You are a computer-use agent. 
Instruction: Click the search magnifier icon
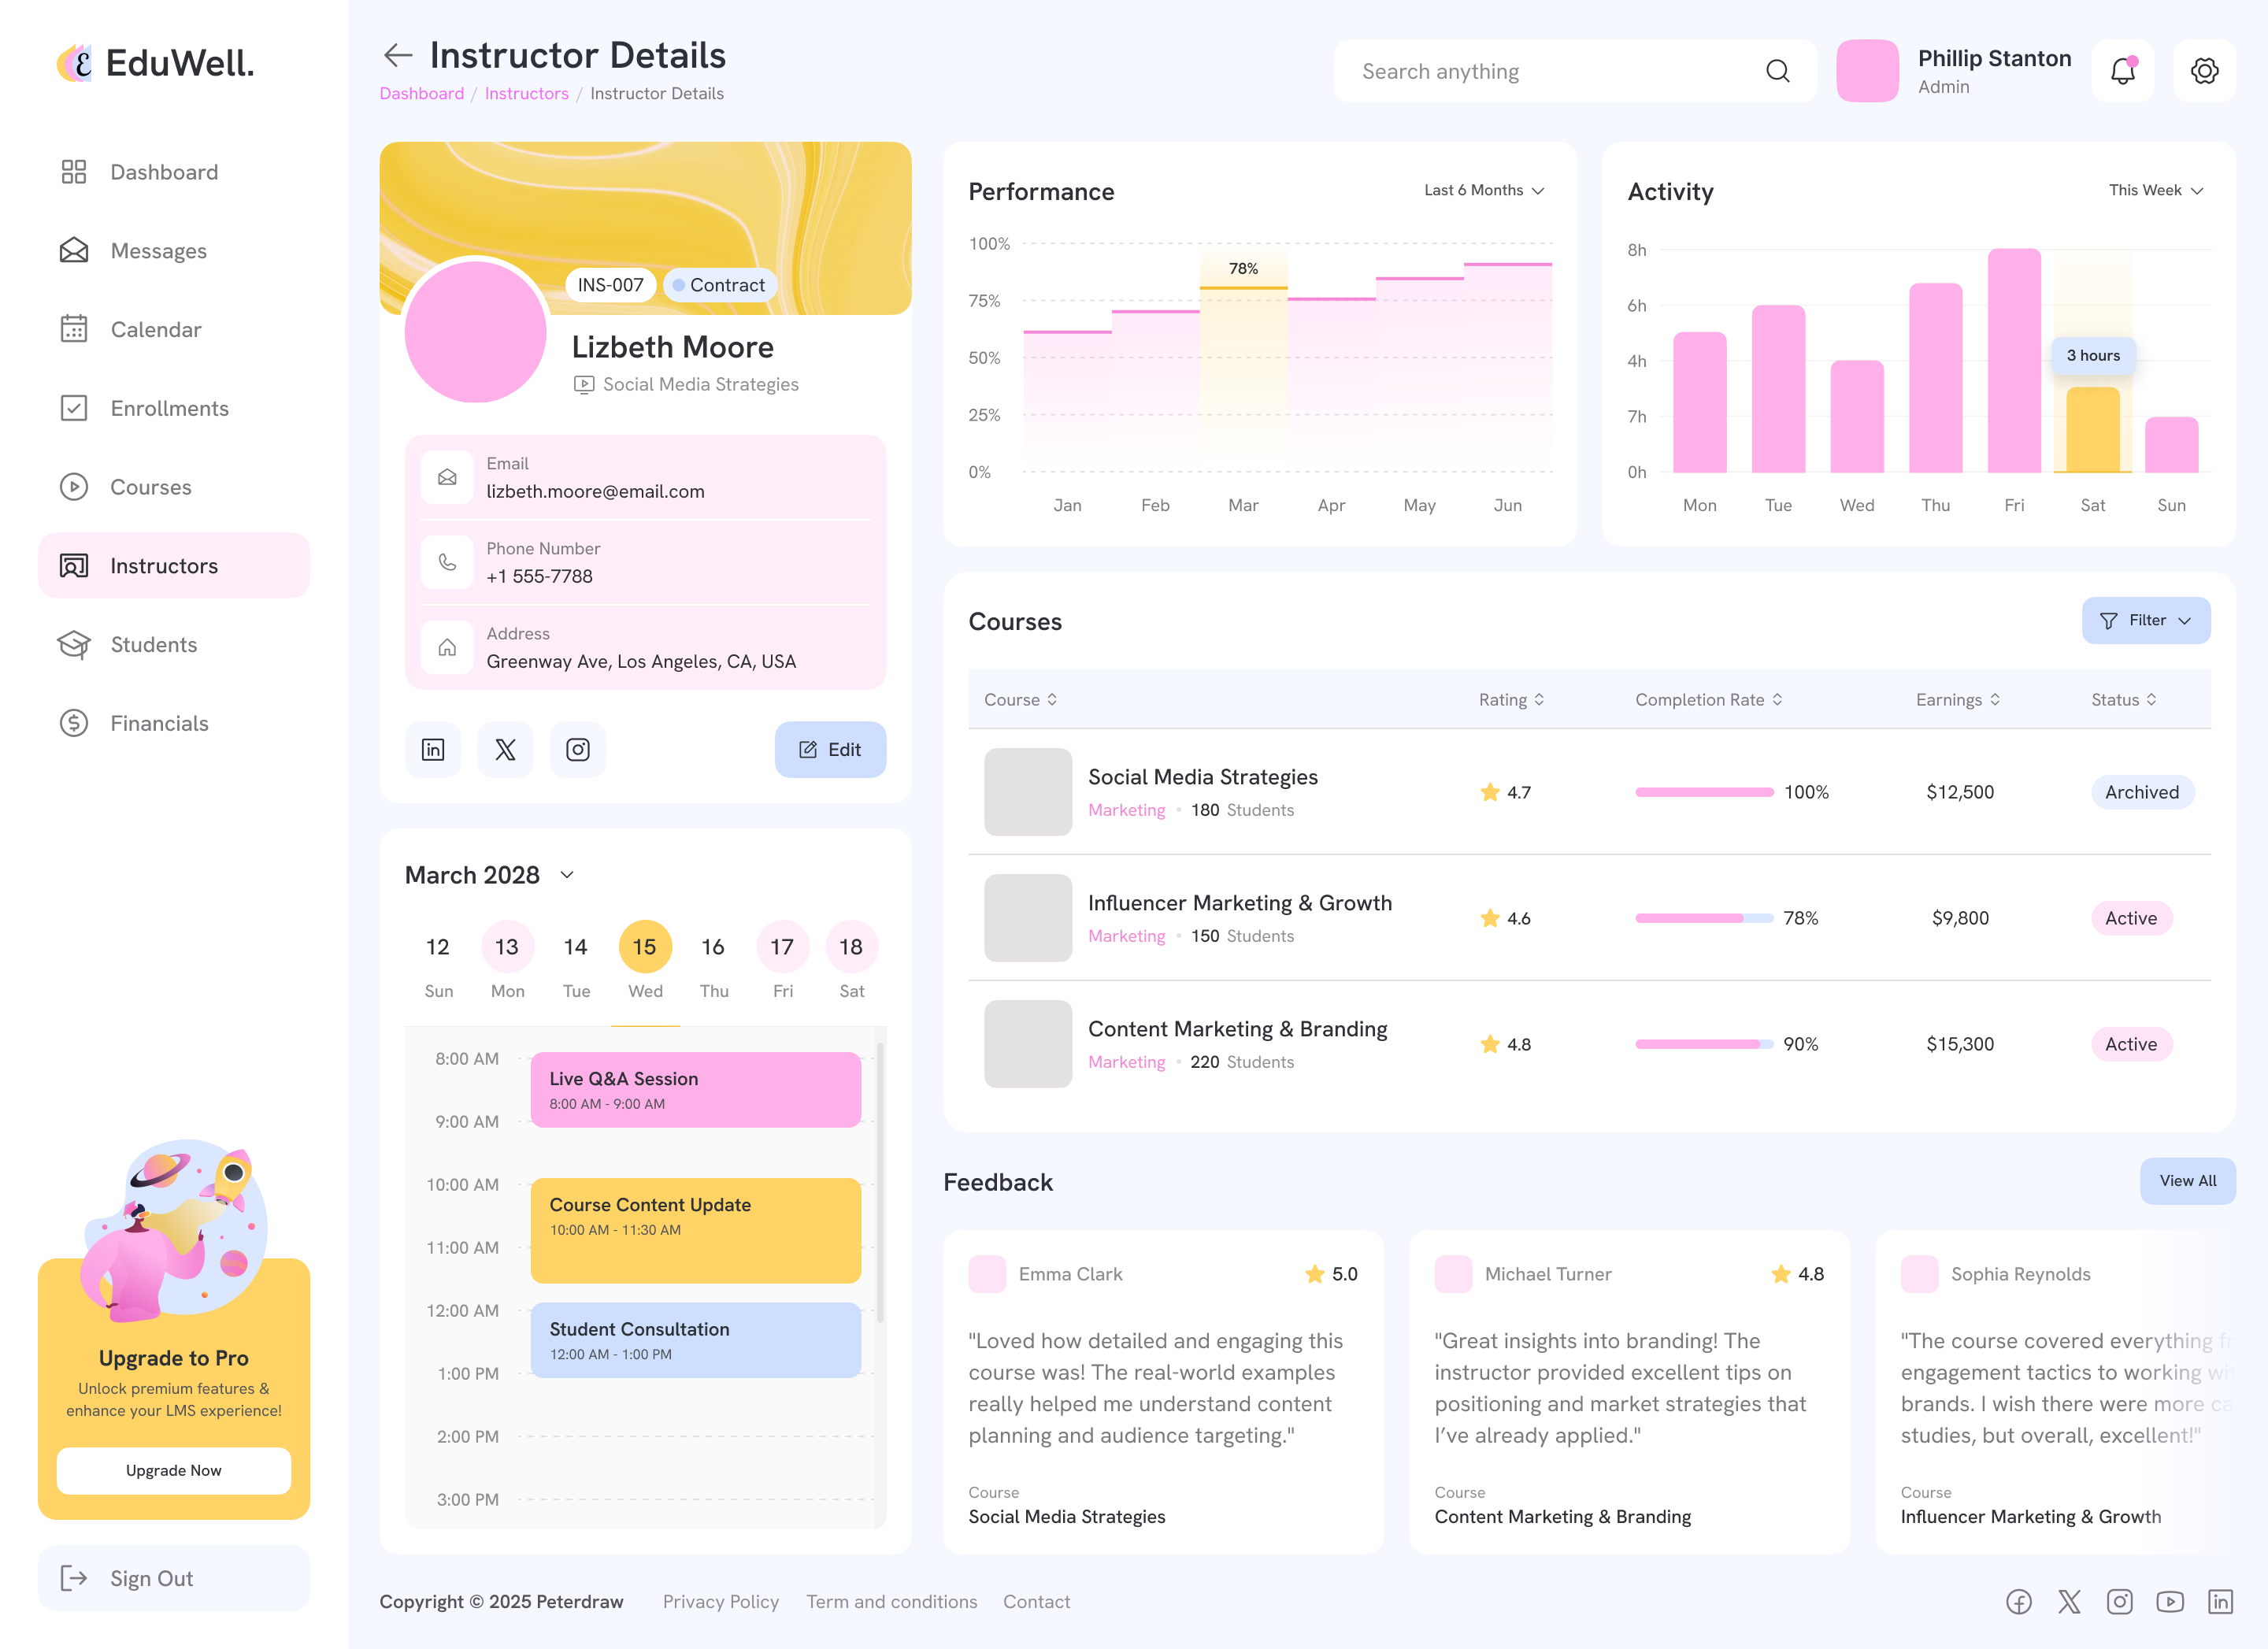[x=1777, y=71]
